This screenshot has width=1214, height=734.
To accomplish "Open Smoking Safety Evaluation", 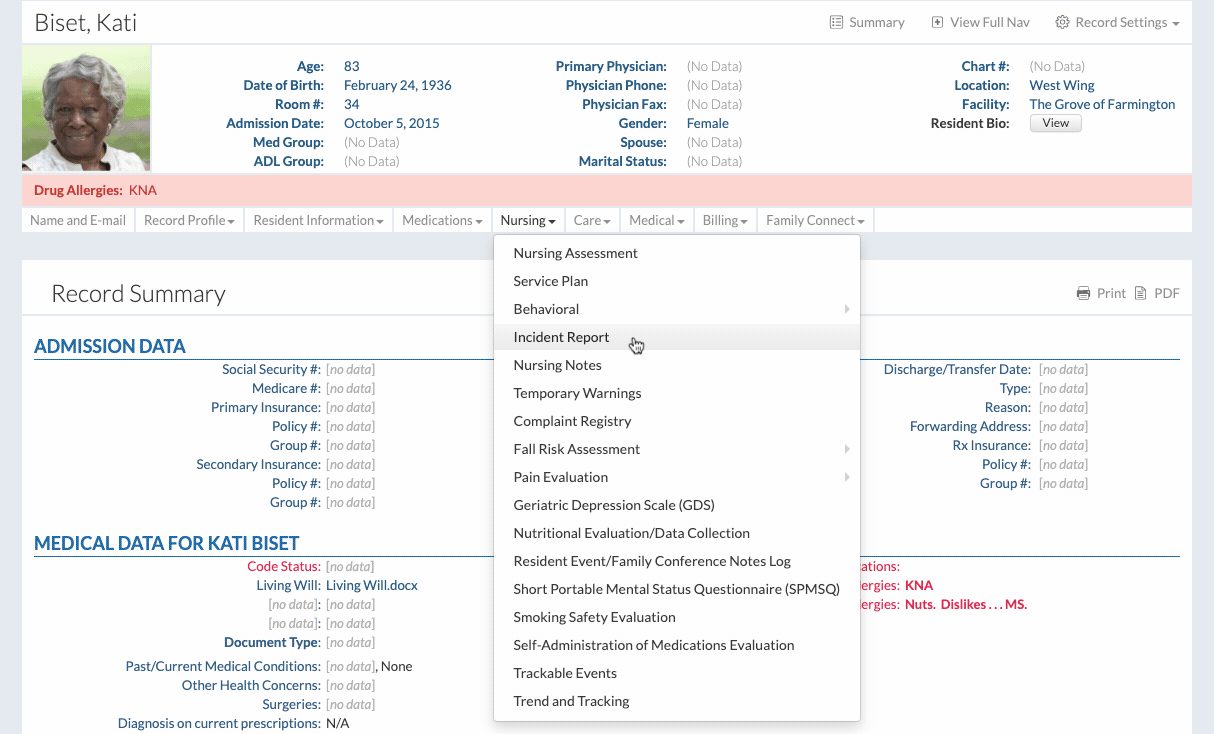I will click(x=594, y=617).
